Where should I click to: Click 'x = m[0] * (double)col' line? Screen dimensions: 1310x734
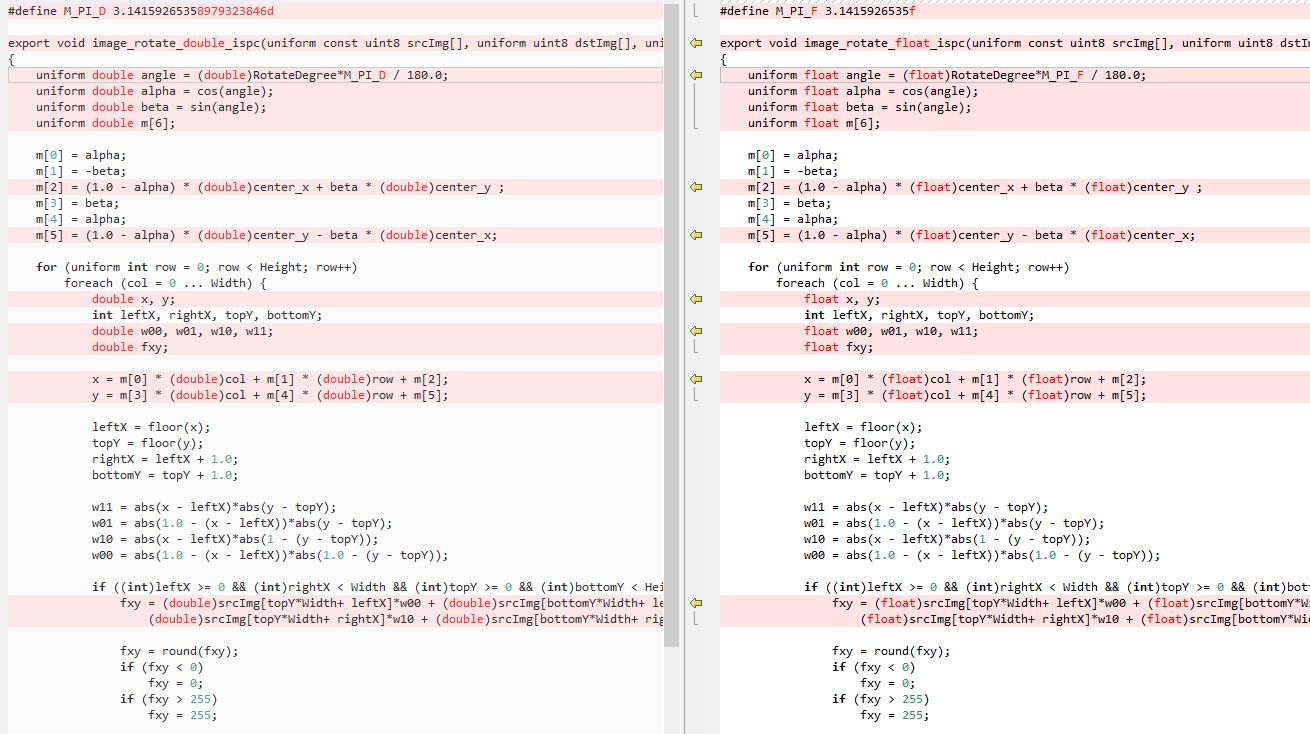click(x=270, y=379)
